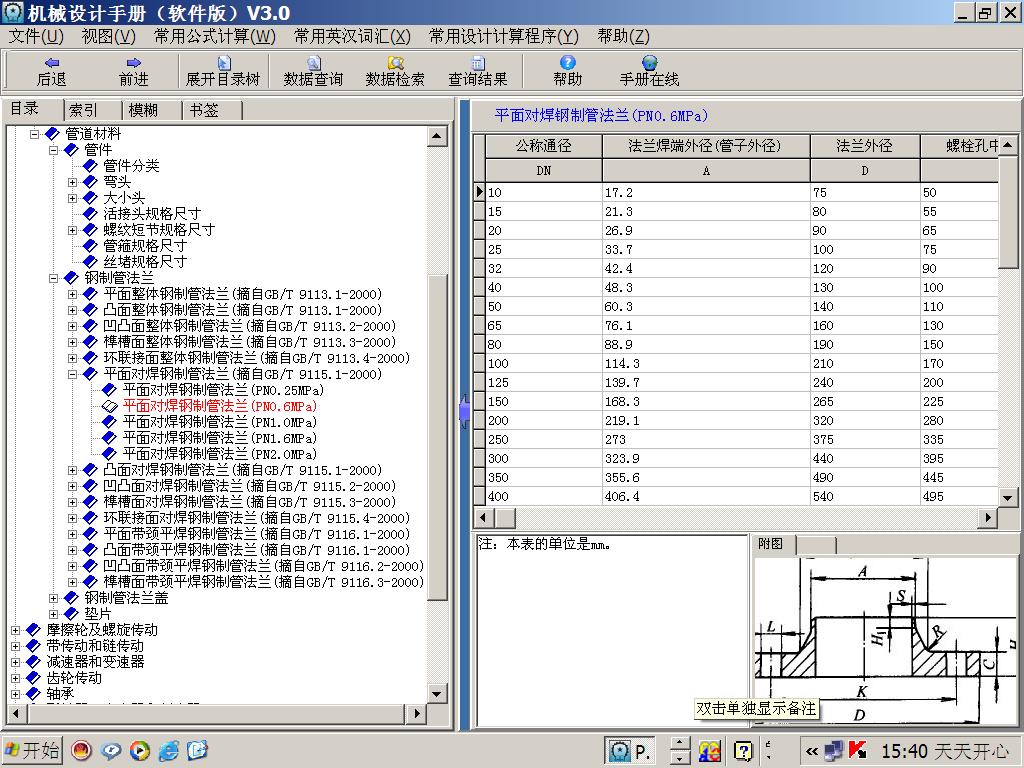Click the book icon beside 丝堵规格尺寸
Screen dimensions: 1024x768
(x=91, y=262)
